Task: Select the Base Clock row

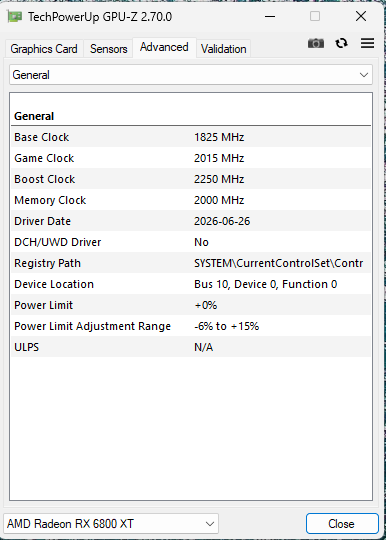Action: pyautogui.click(x=191, y=137)
